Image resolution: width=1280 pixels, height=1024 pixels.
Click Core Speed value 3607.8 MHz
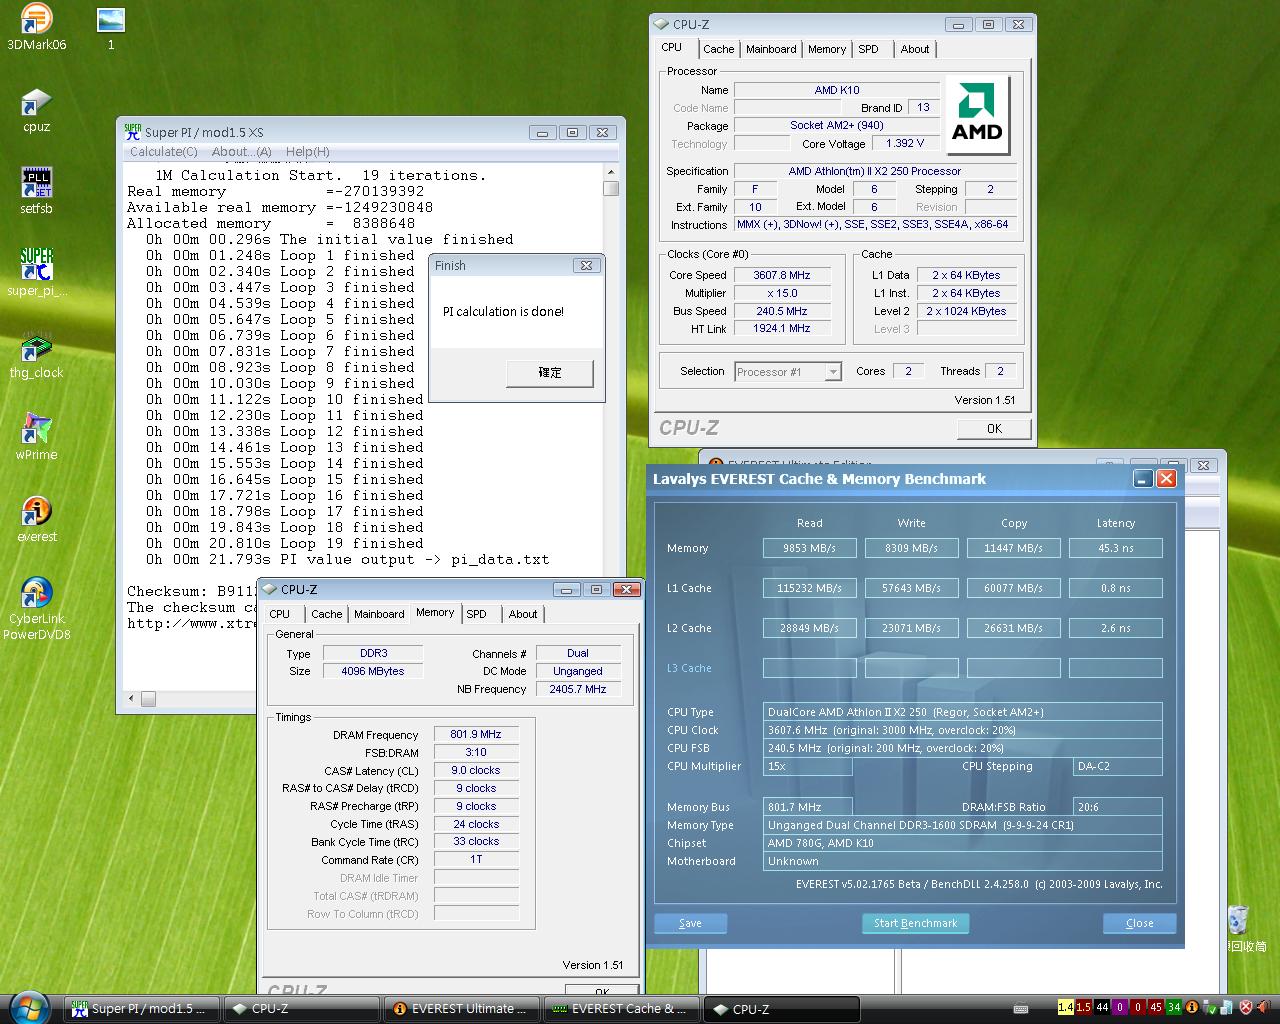pos(782,275)
